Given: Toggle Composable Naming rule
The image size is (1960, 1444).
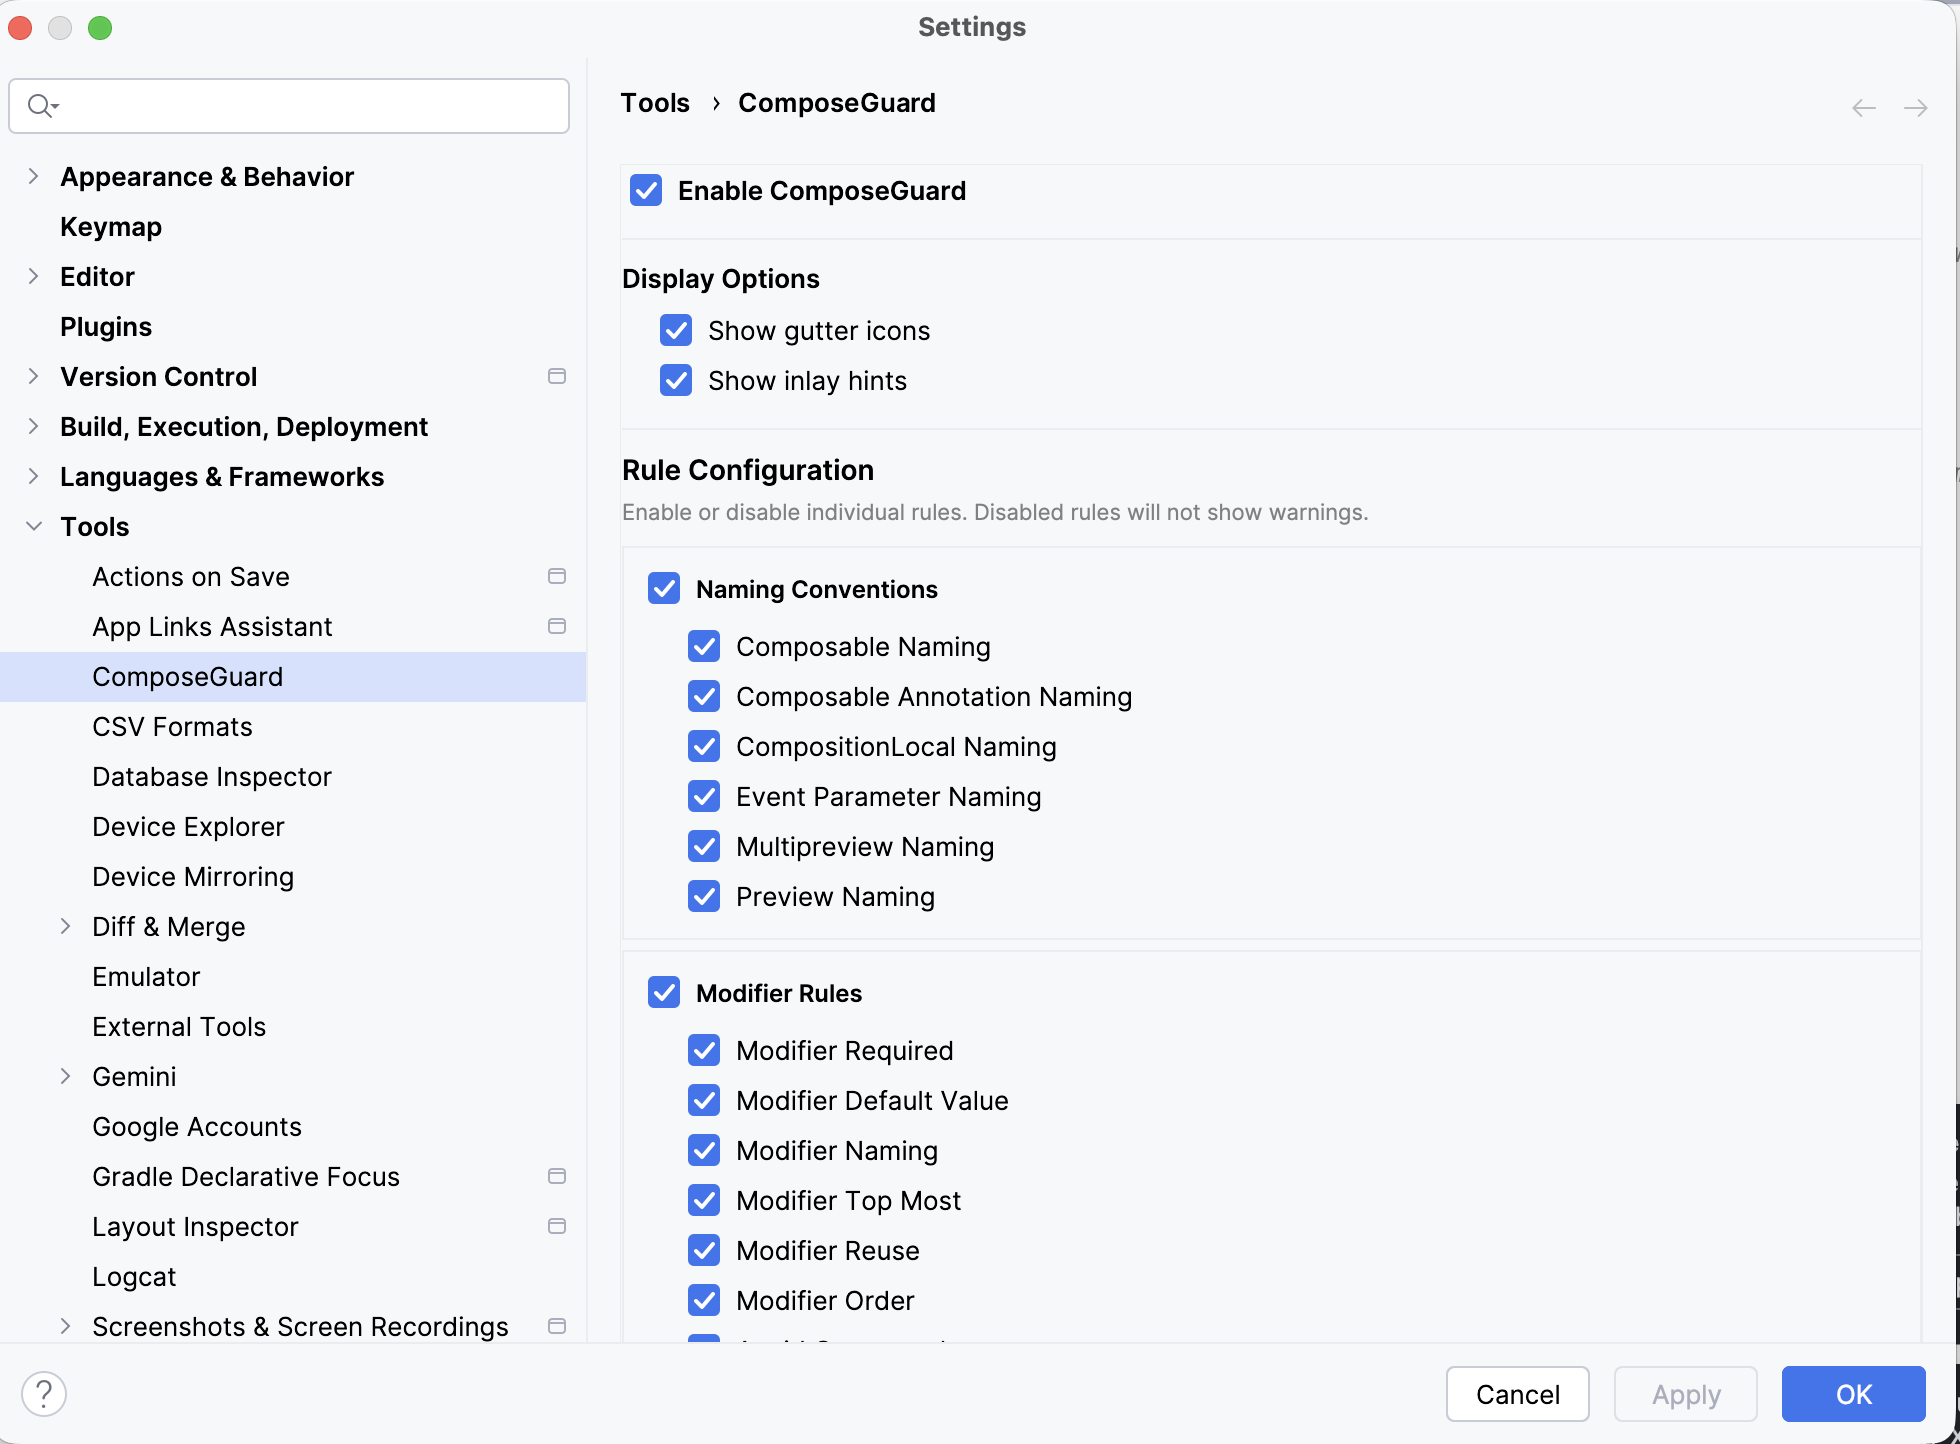Looking at the screenshot, I should pos(704,646).
